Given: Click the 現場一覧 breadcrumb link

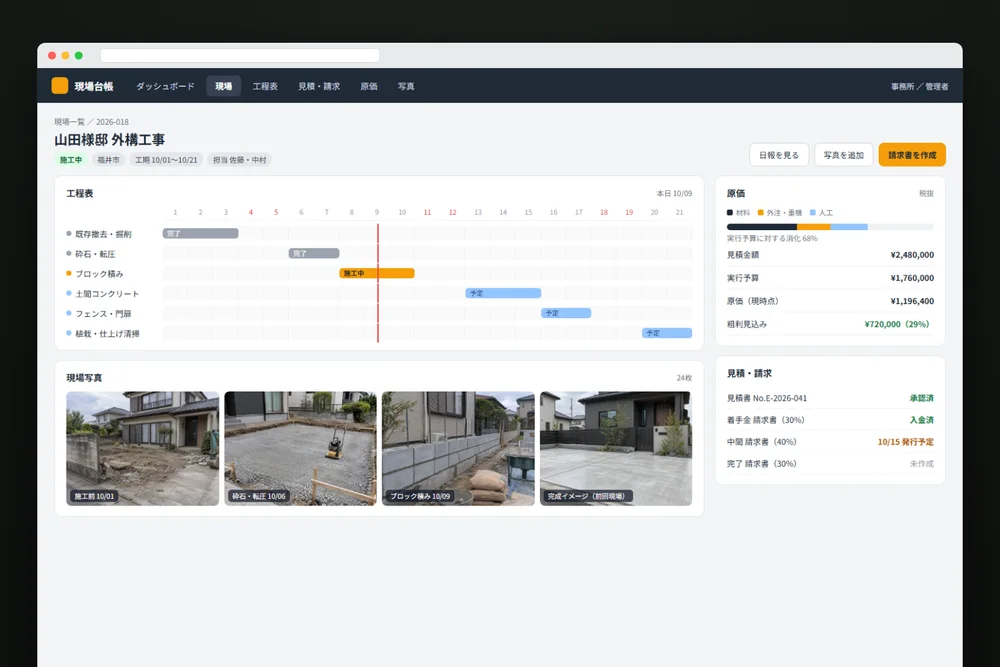Looking at the screenshot, I should tap(69, 121).
